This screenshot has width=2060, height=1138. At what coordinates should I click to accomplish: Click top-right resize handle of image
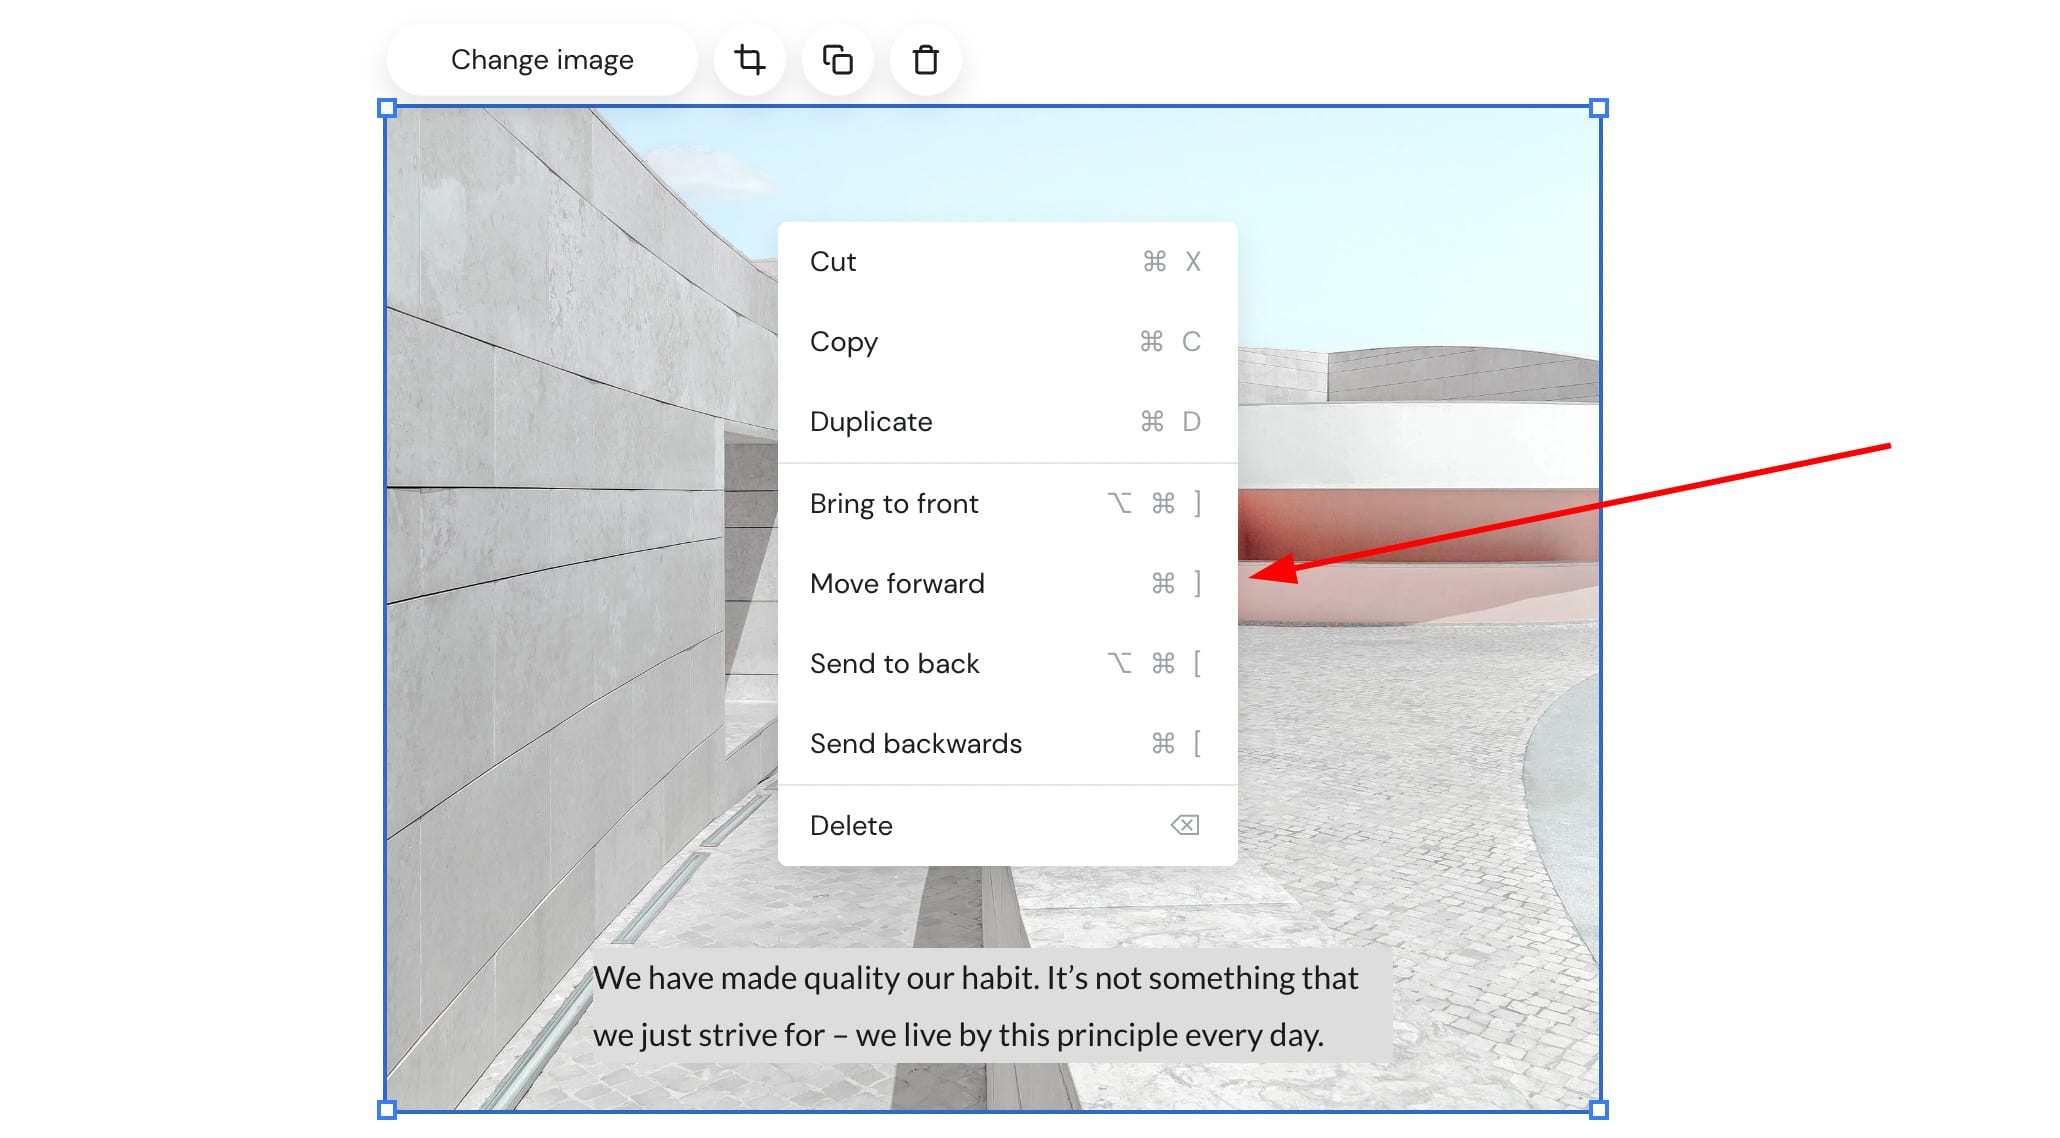(1598, 108)
